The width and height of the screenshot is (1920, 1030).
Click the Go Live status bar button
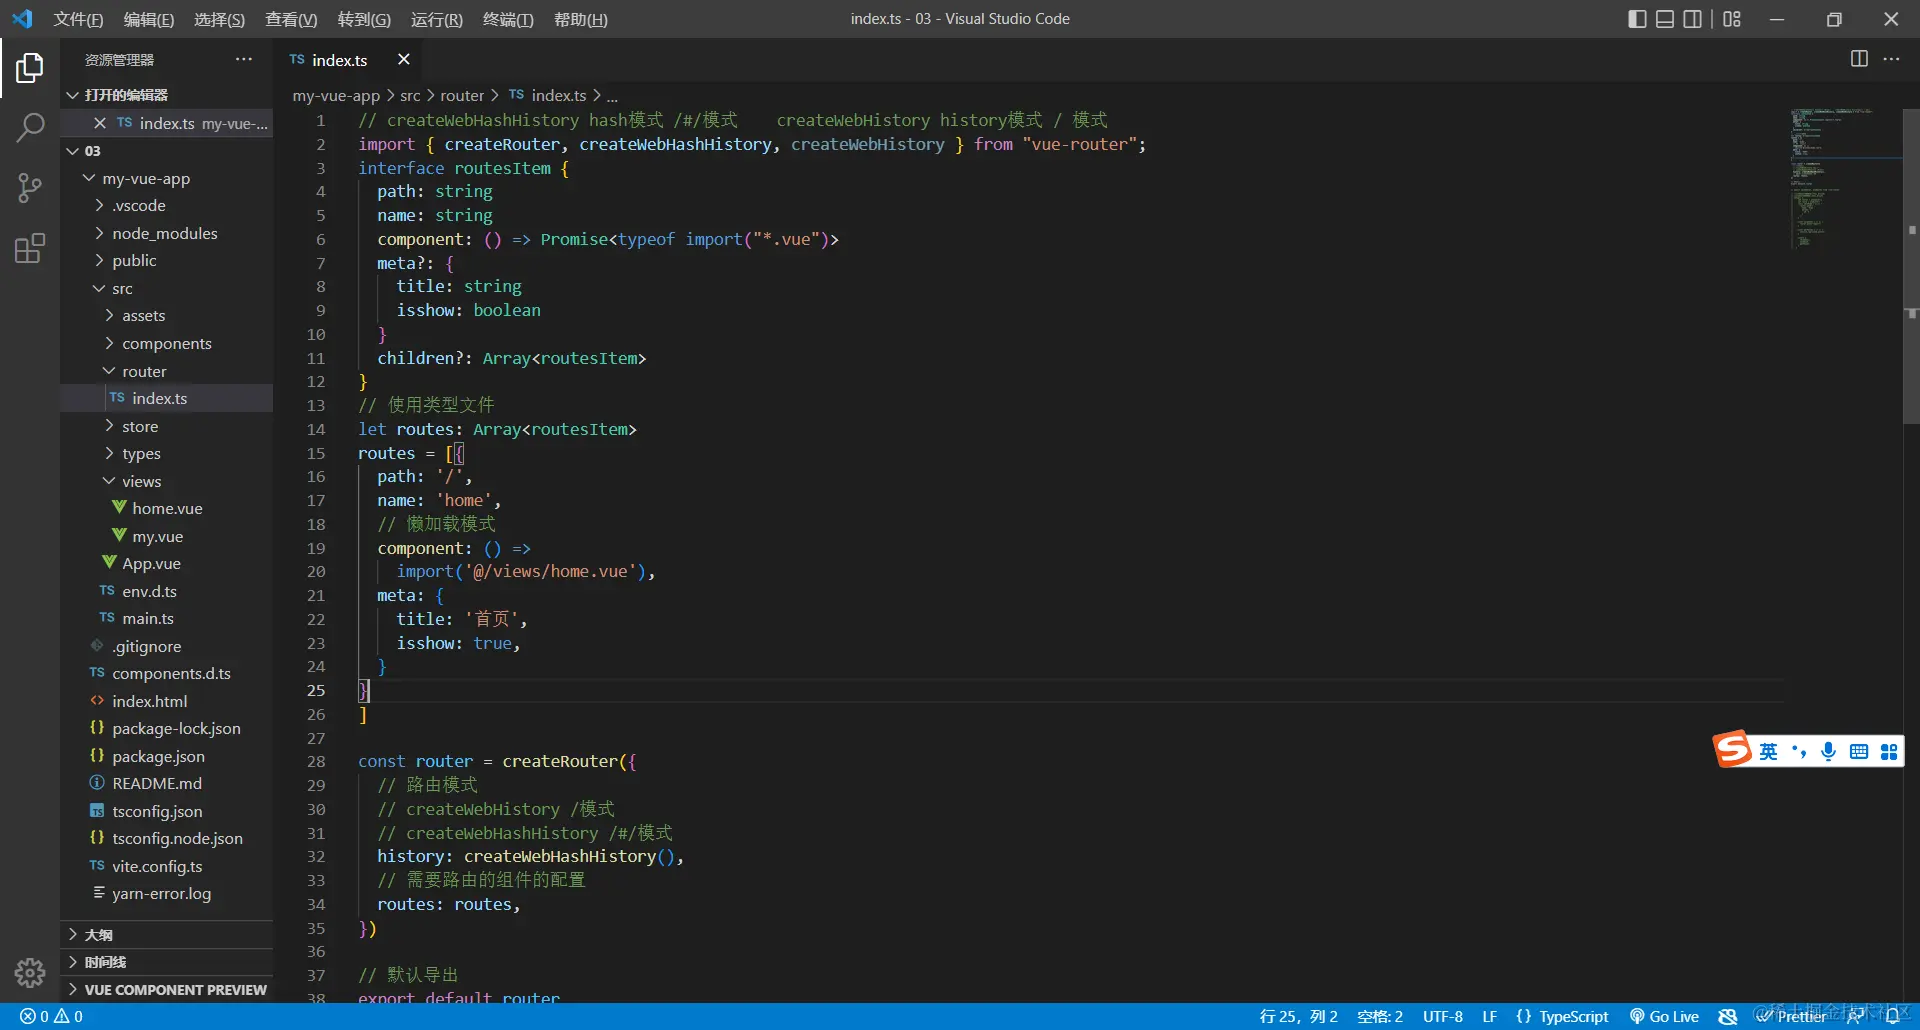tap(1664, 1016)
